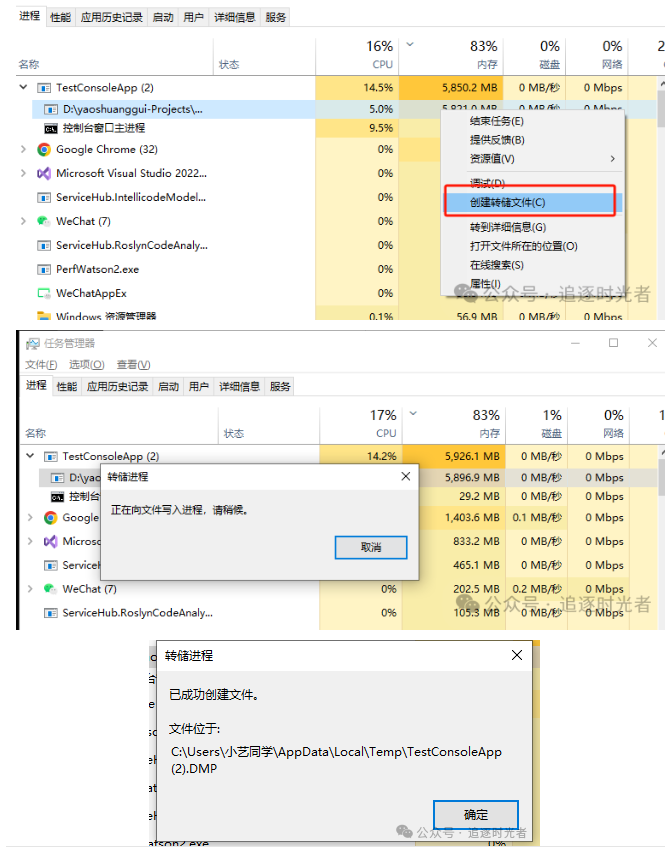Click the WeChatAppEx process icon

click(x=44, y=293)
